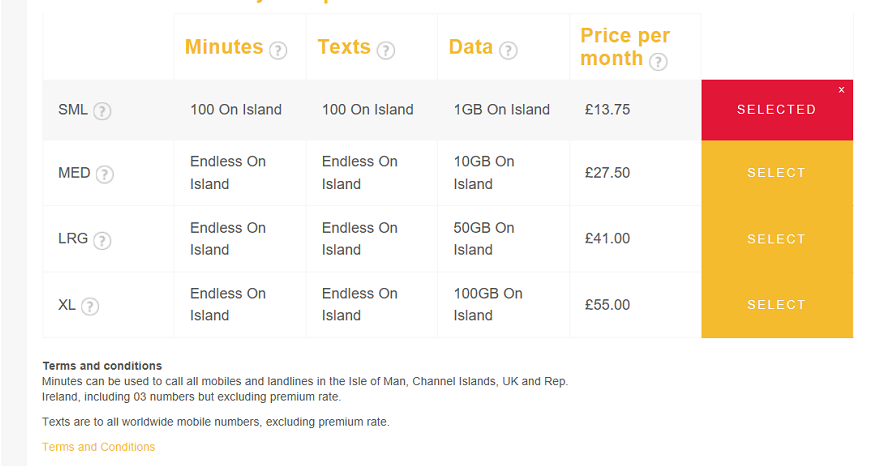
Task: Click the Minutes column heading
Action: (x=224, y=47)
